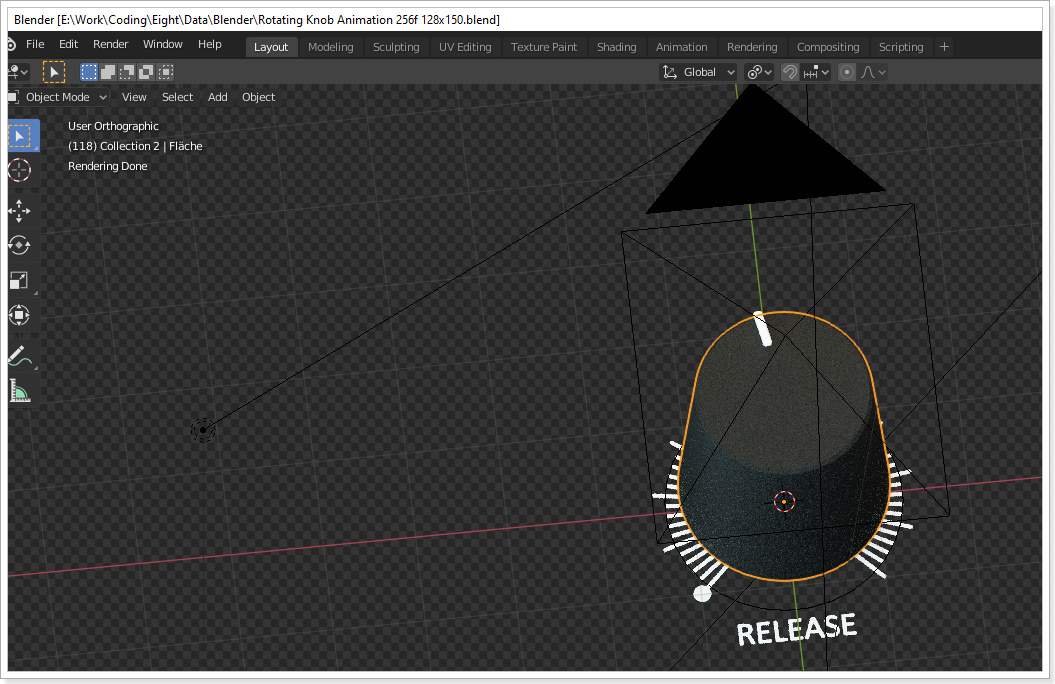Click the active tool arrow icon in the header

point(54,72)
